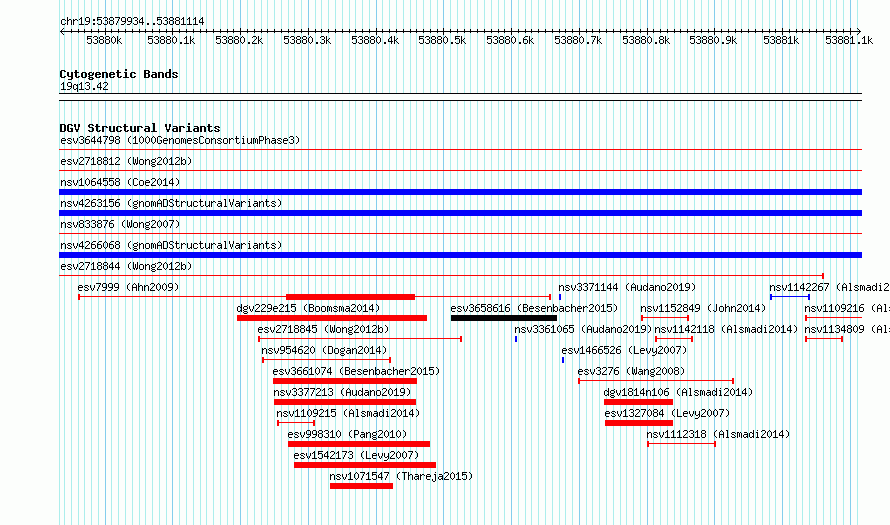Image resolution: width=890 pixels, height=525 pixels.
Task: Open esv1466526 (Levy2007) label
Action: coord(624,350)
